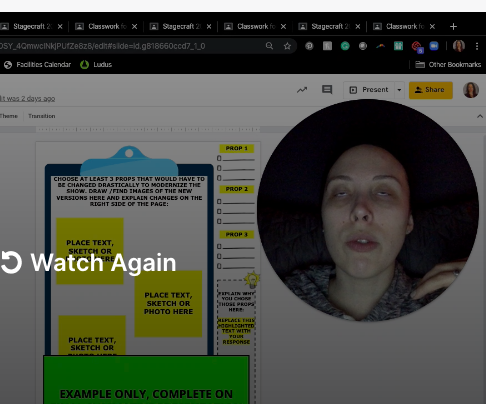Select the PROP 1 label

pyautogui.click(x=237, y=148)
